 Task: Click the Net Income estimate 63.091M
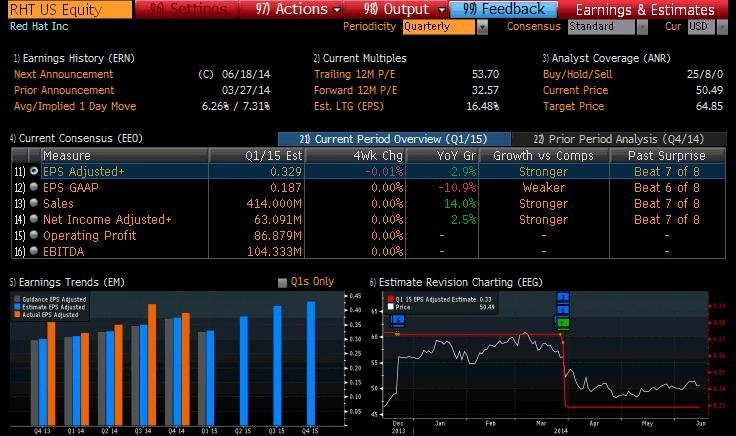pos(278,220)
